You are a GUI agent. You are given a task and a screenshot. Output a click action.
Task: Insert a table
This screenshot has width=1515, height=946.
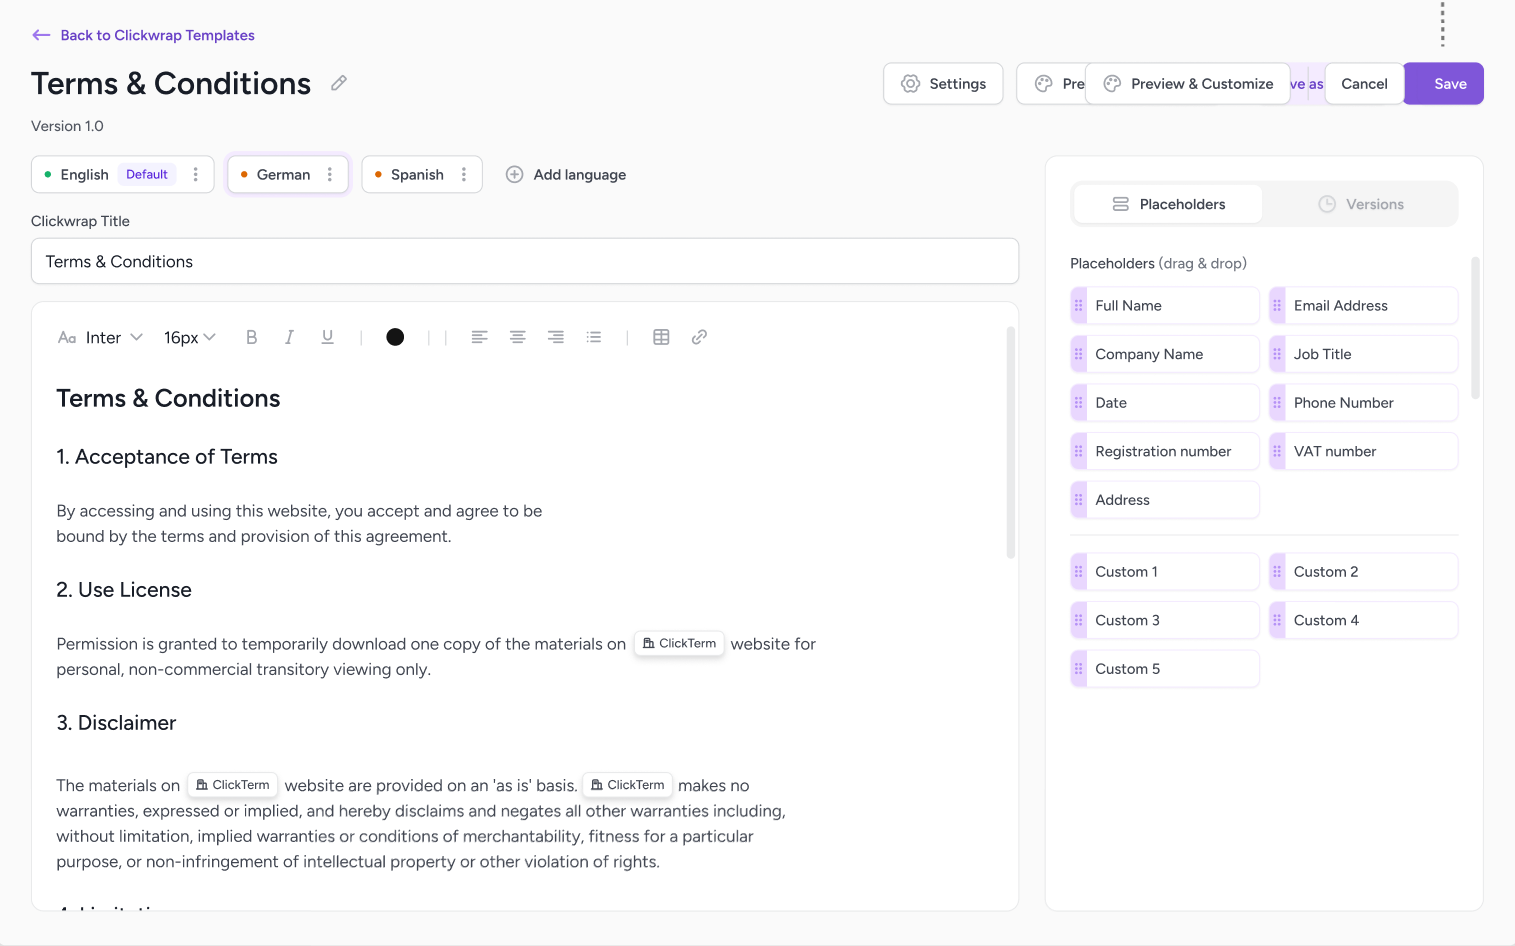click(661, 337)
